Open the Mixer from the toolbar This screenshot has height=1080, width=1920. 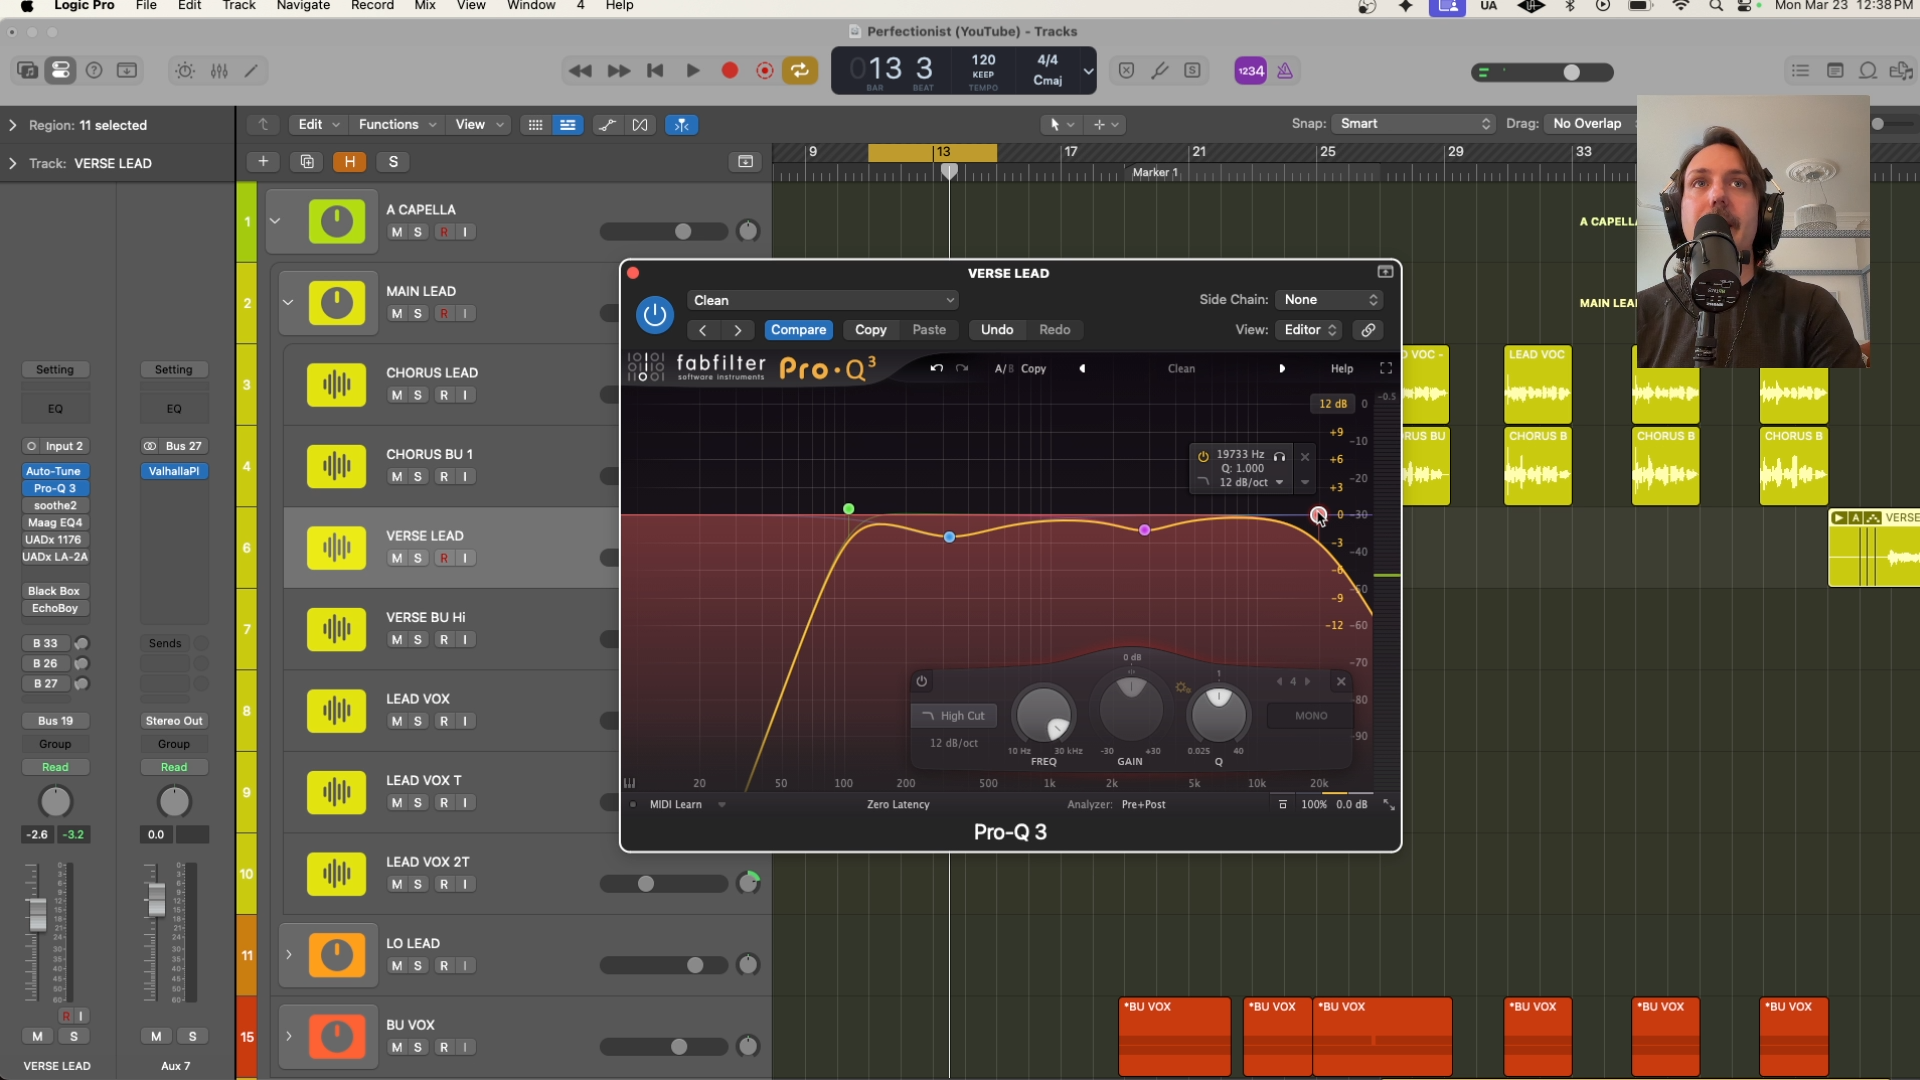click(x=219, y=71)
